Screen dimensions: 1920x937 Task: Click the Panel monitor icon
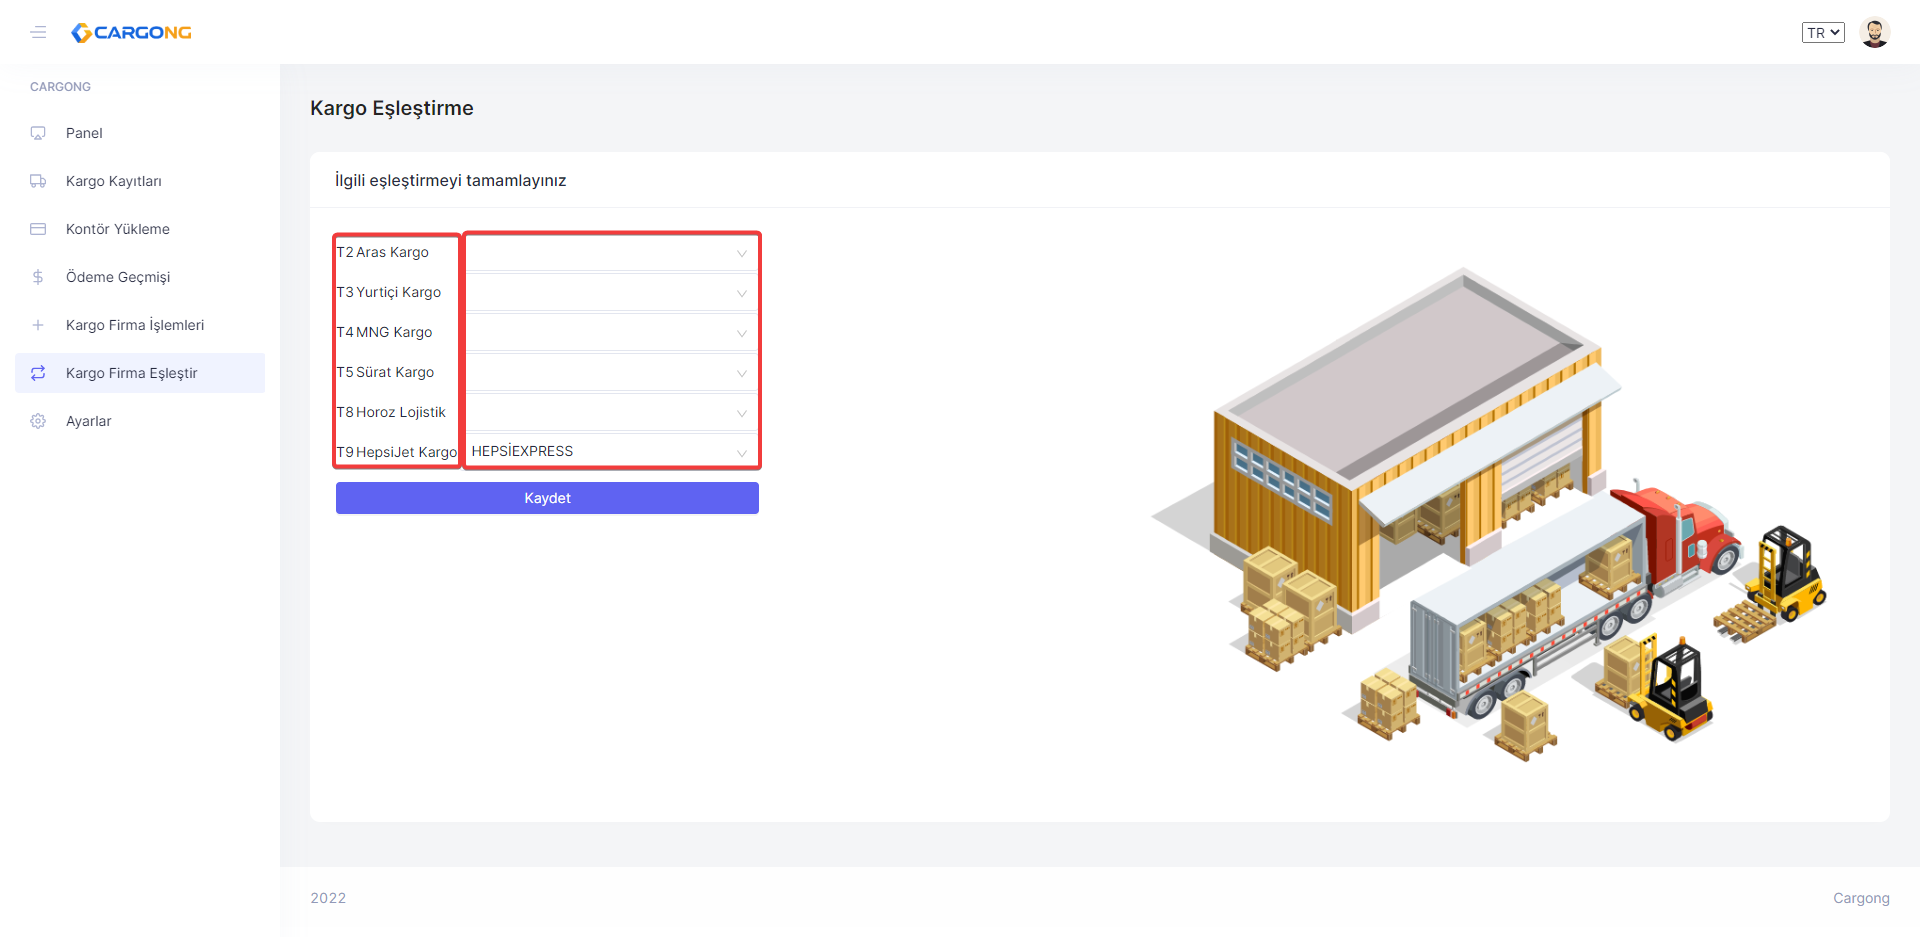pyautogui.click(x=38, y=133)
